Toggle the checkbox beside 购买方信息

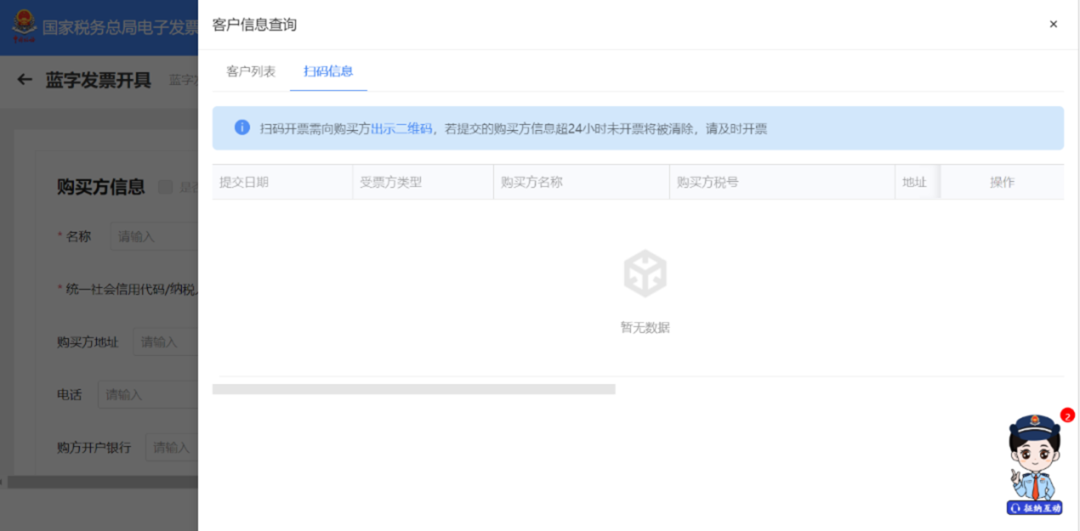click(x=166, y=187)
